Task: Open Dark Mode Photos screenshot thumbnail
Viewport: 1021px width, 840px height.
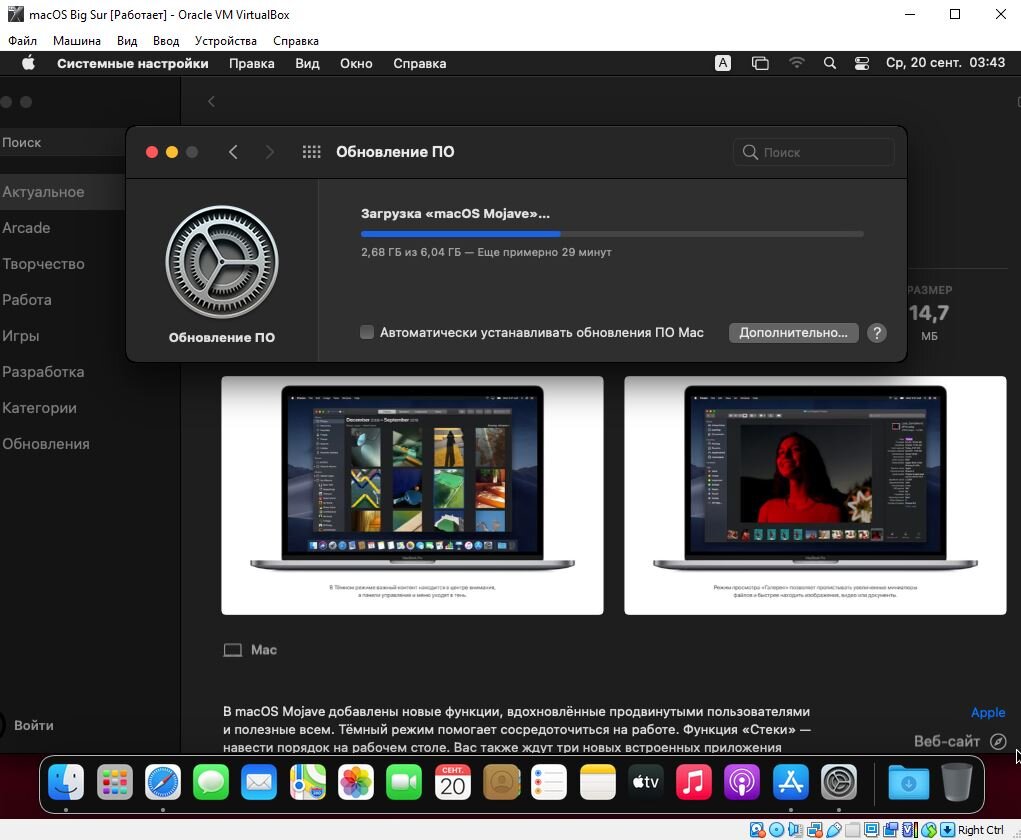Action: 412,495
